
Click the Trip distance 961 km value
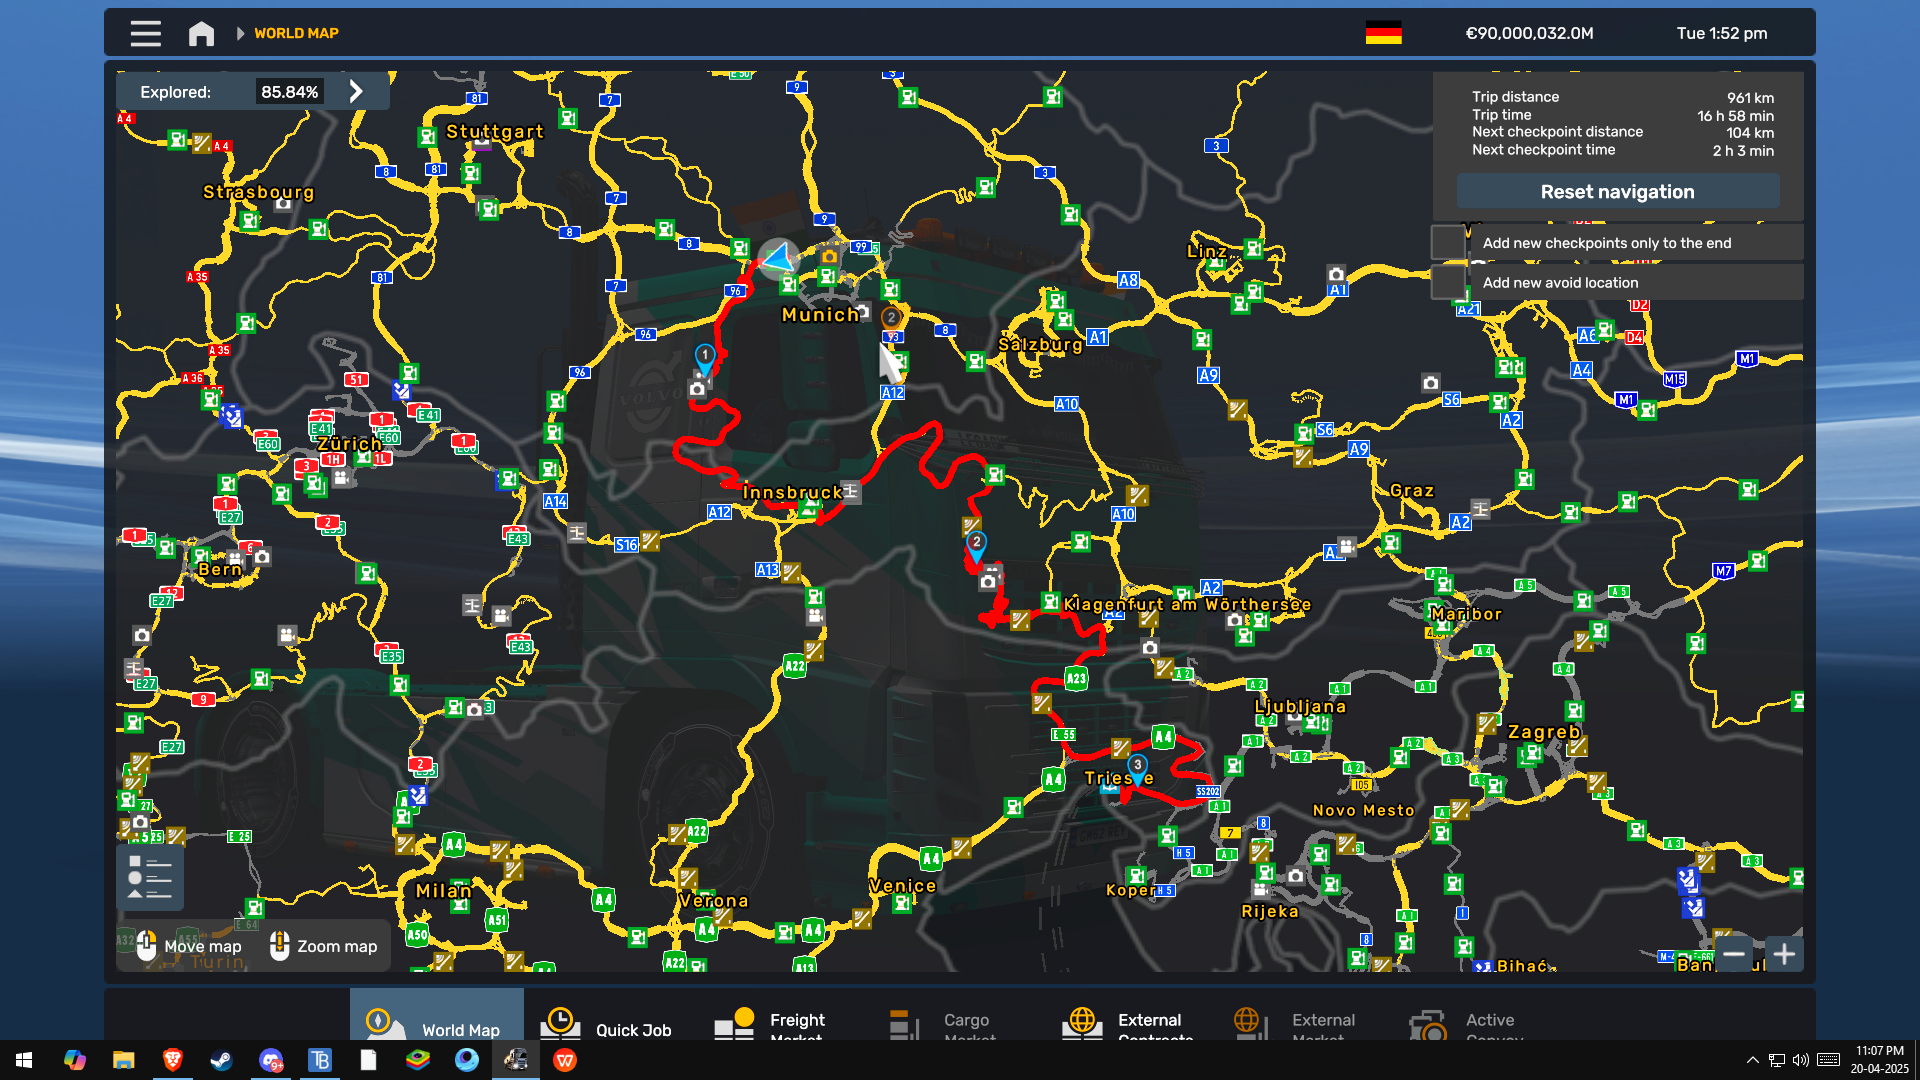click(1750, 98)
